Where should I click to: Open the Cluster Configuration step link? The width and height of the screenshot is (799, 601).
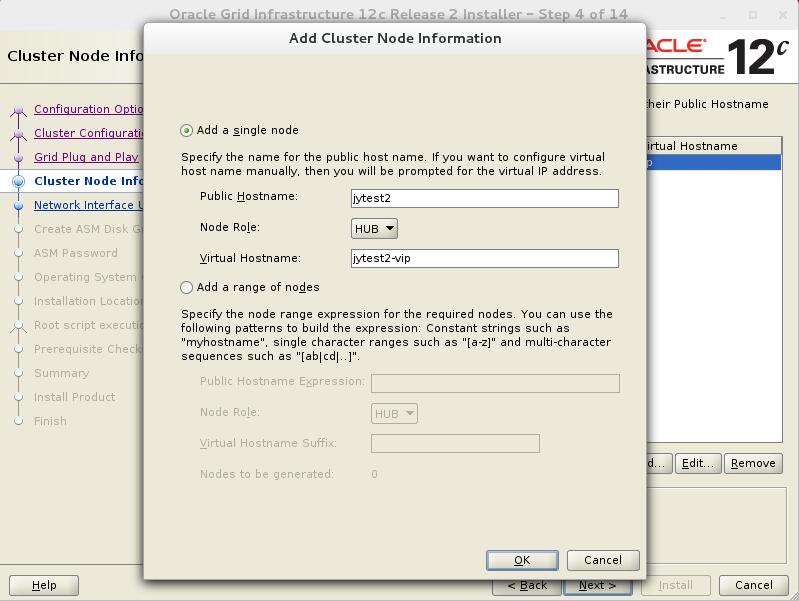point(89,133)
